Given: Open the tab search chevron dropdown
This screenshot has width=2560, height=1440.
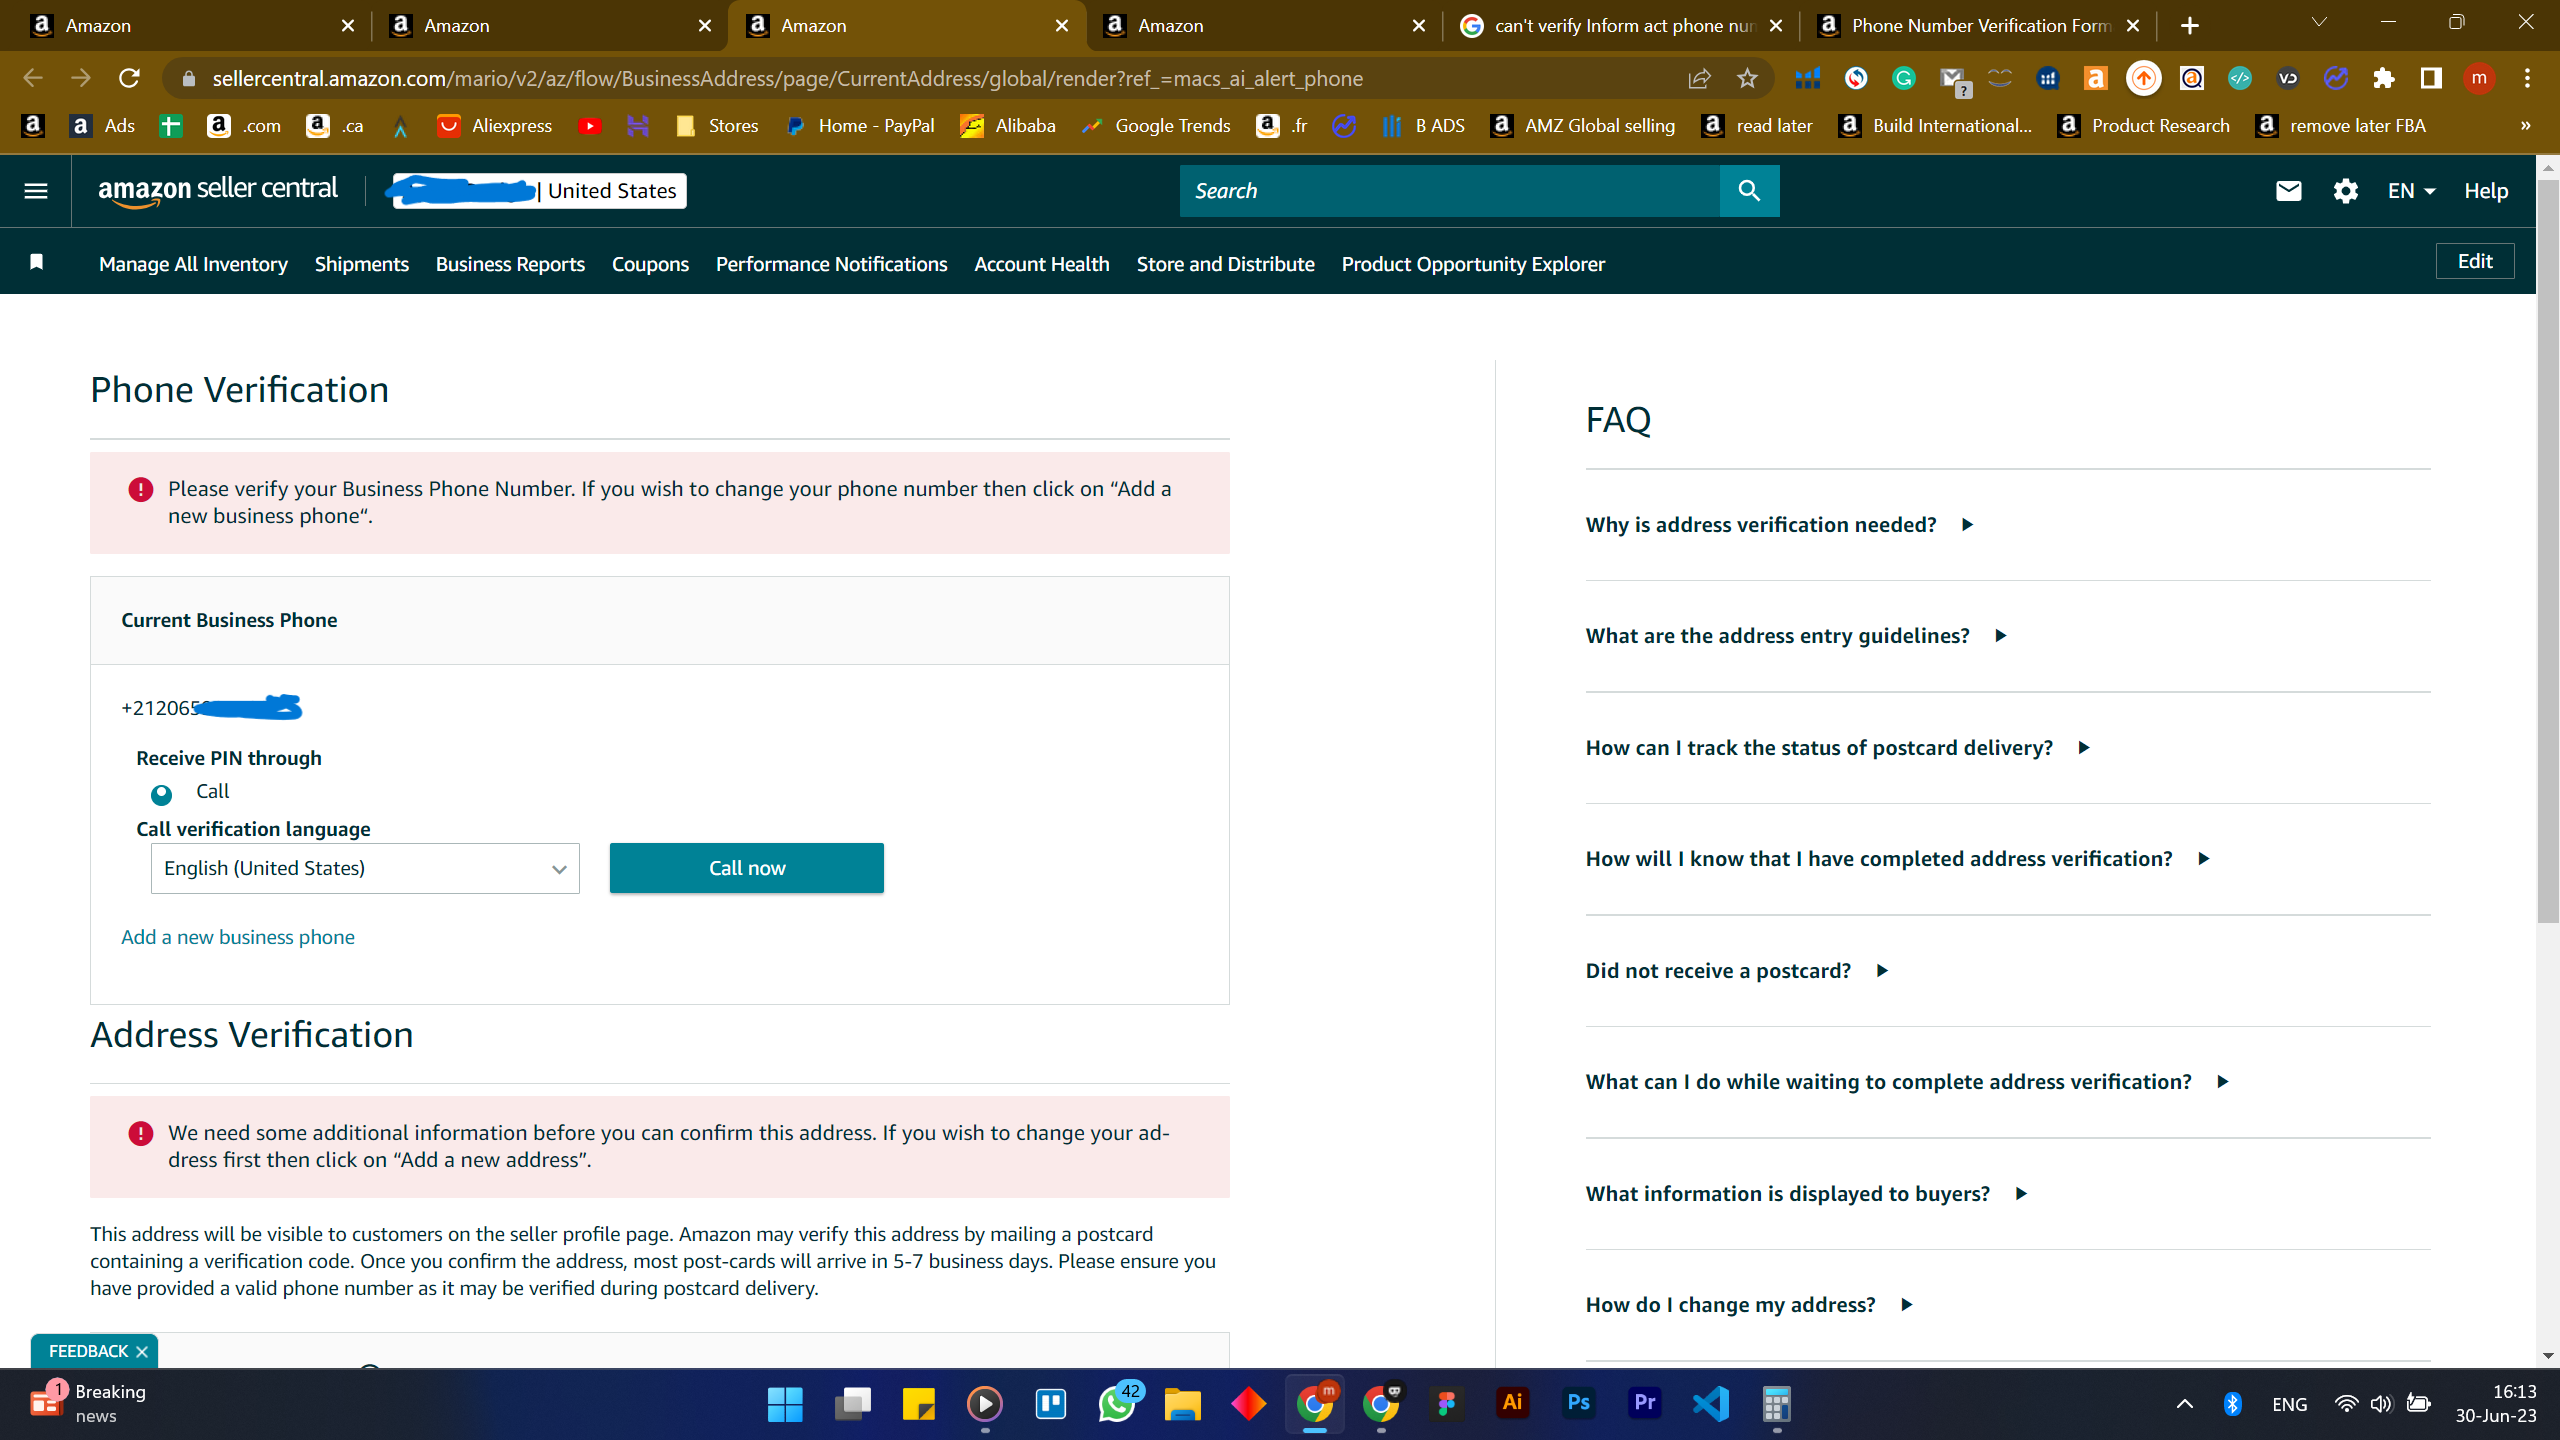Looking at the screenshot, I should tap(2319, 24).
